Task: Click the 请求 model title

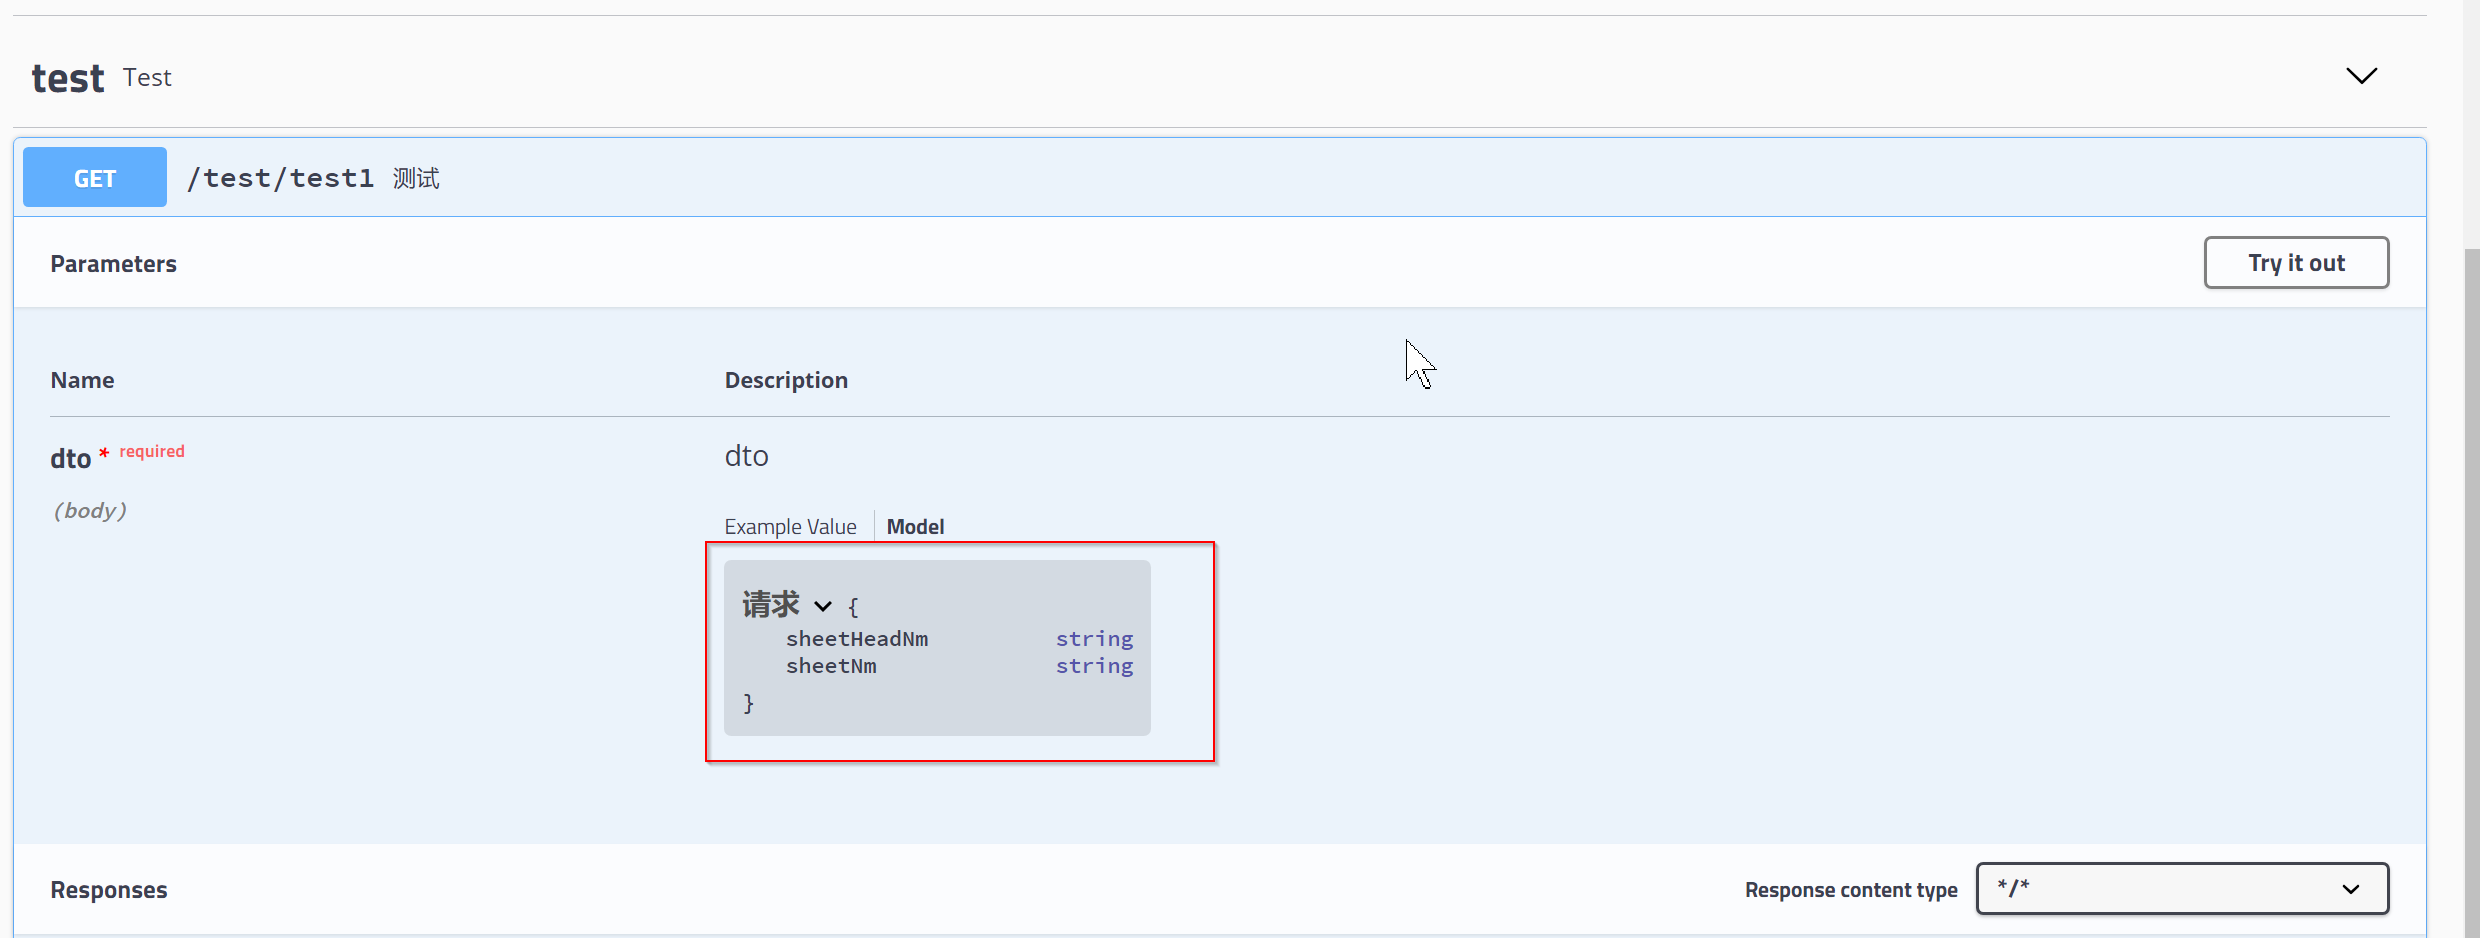Action: tap(771, 604)
